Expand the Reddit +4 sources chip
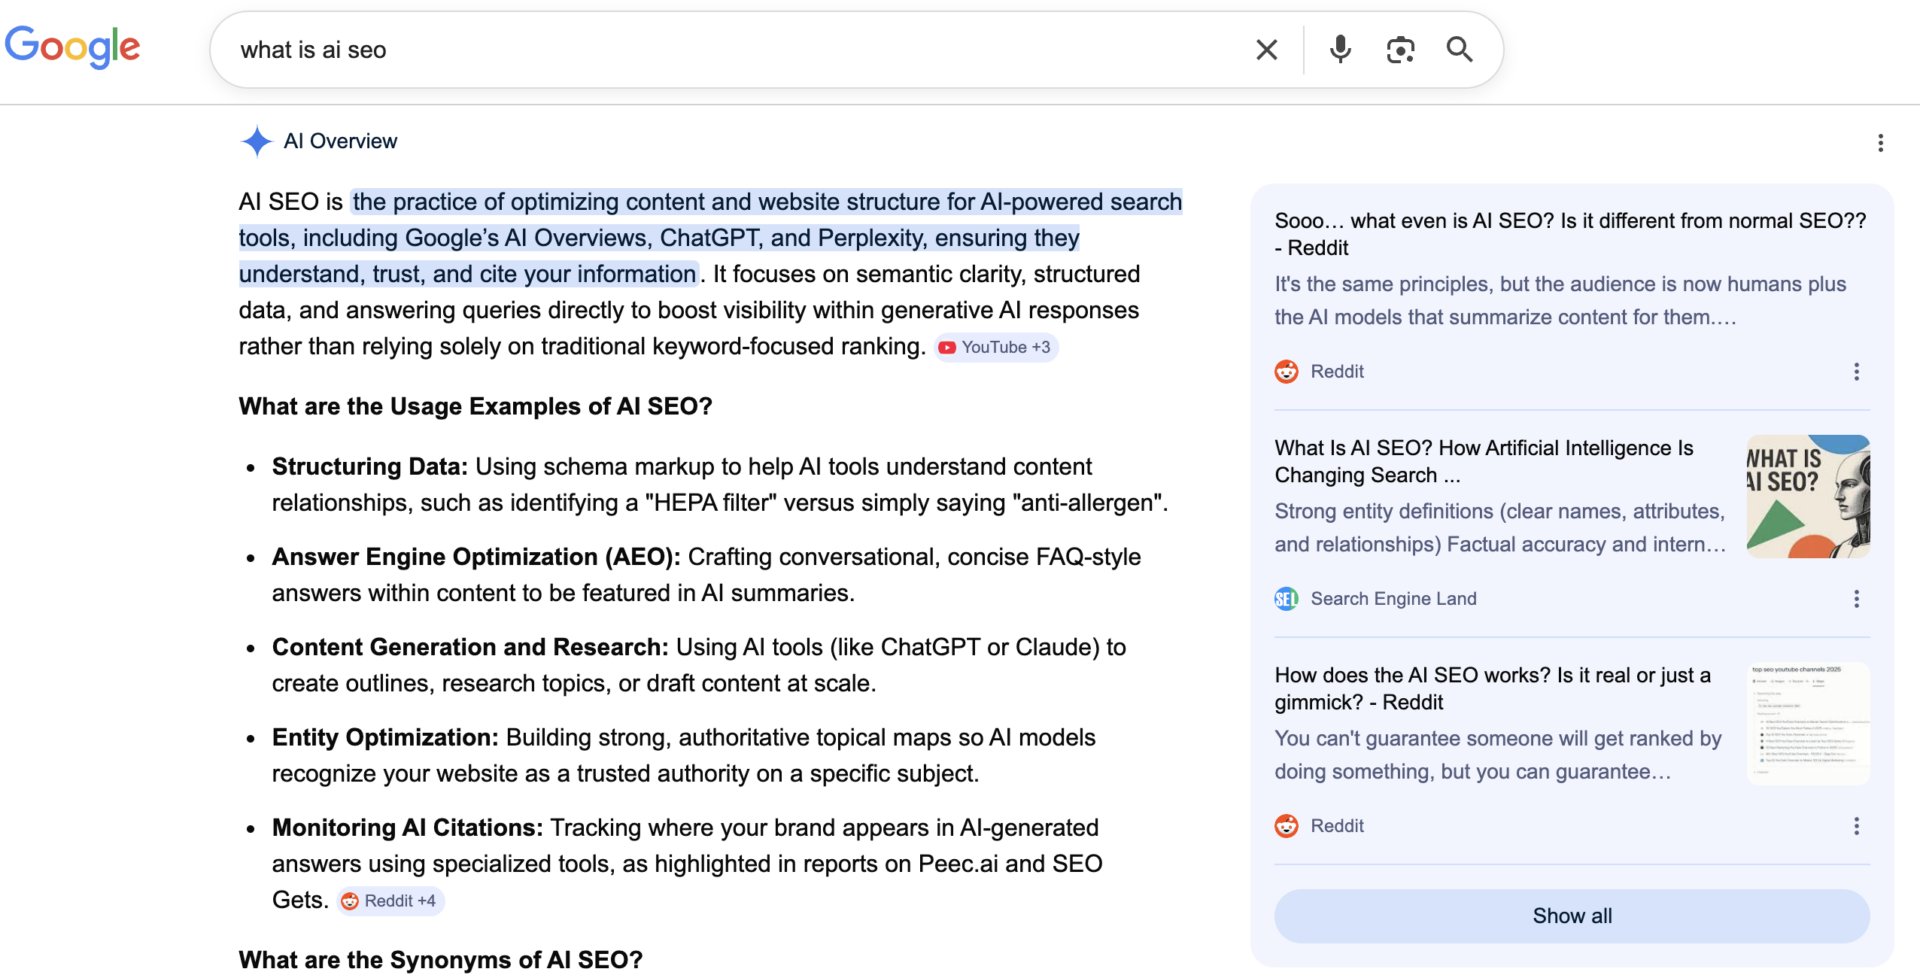The width and height of the screenshot is (1920, 978). coord(390,901)
